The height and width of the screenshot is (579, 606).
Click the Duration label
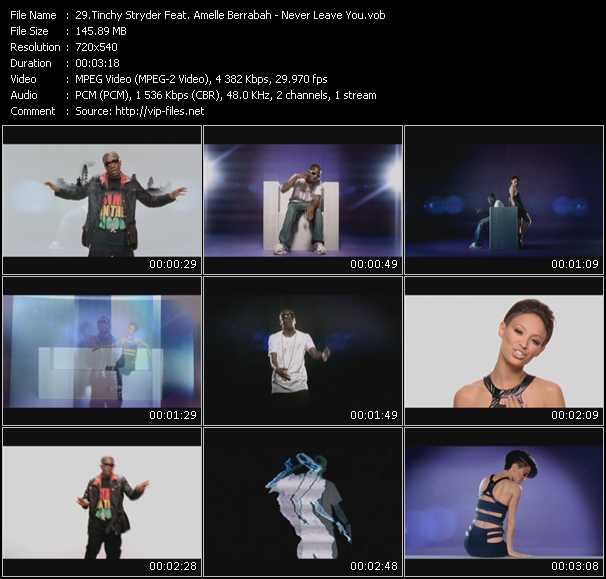(x=31, y=63)
